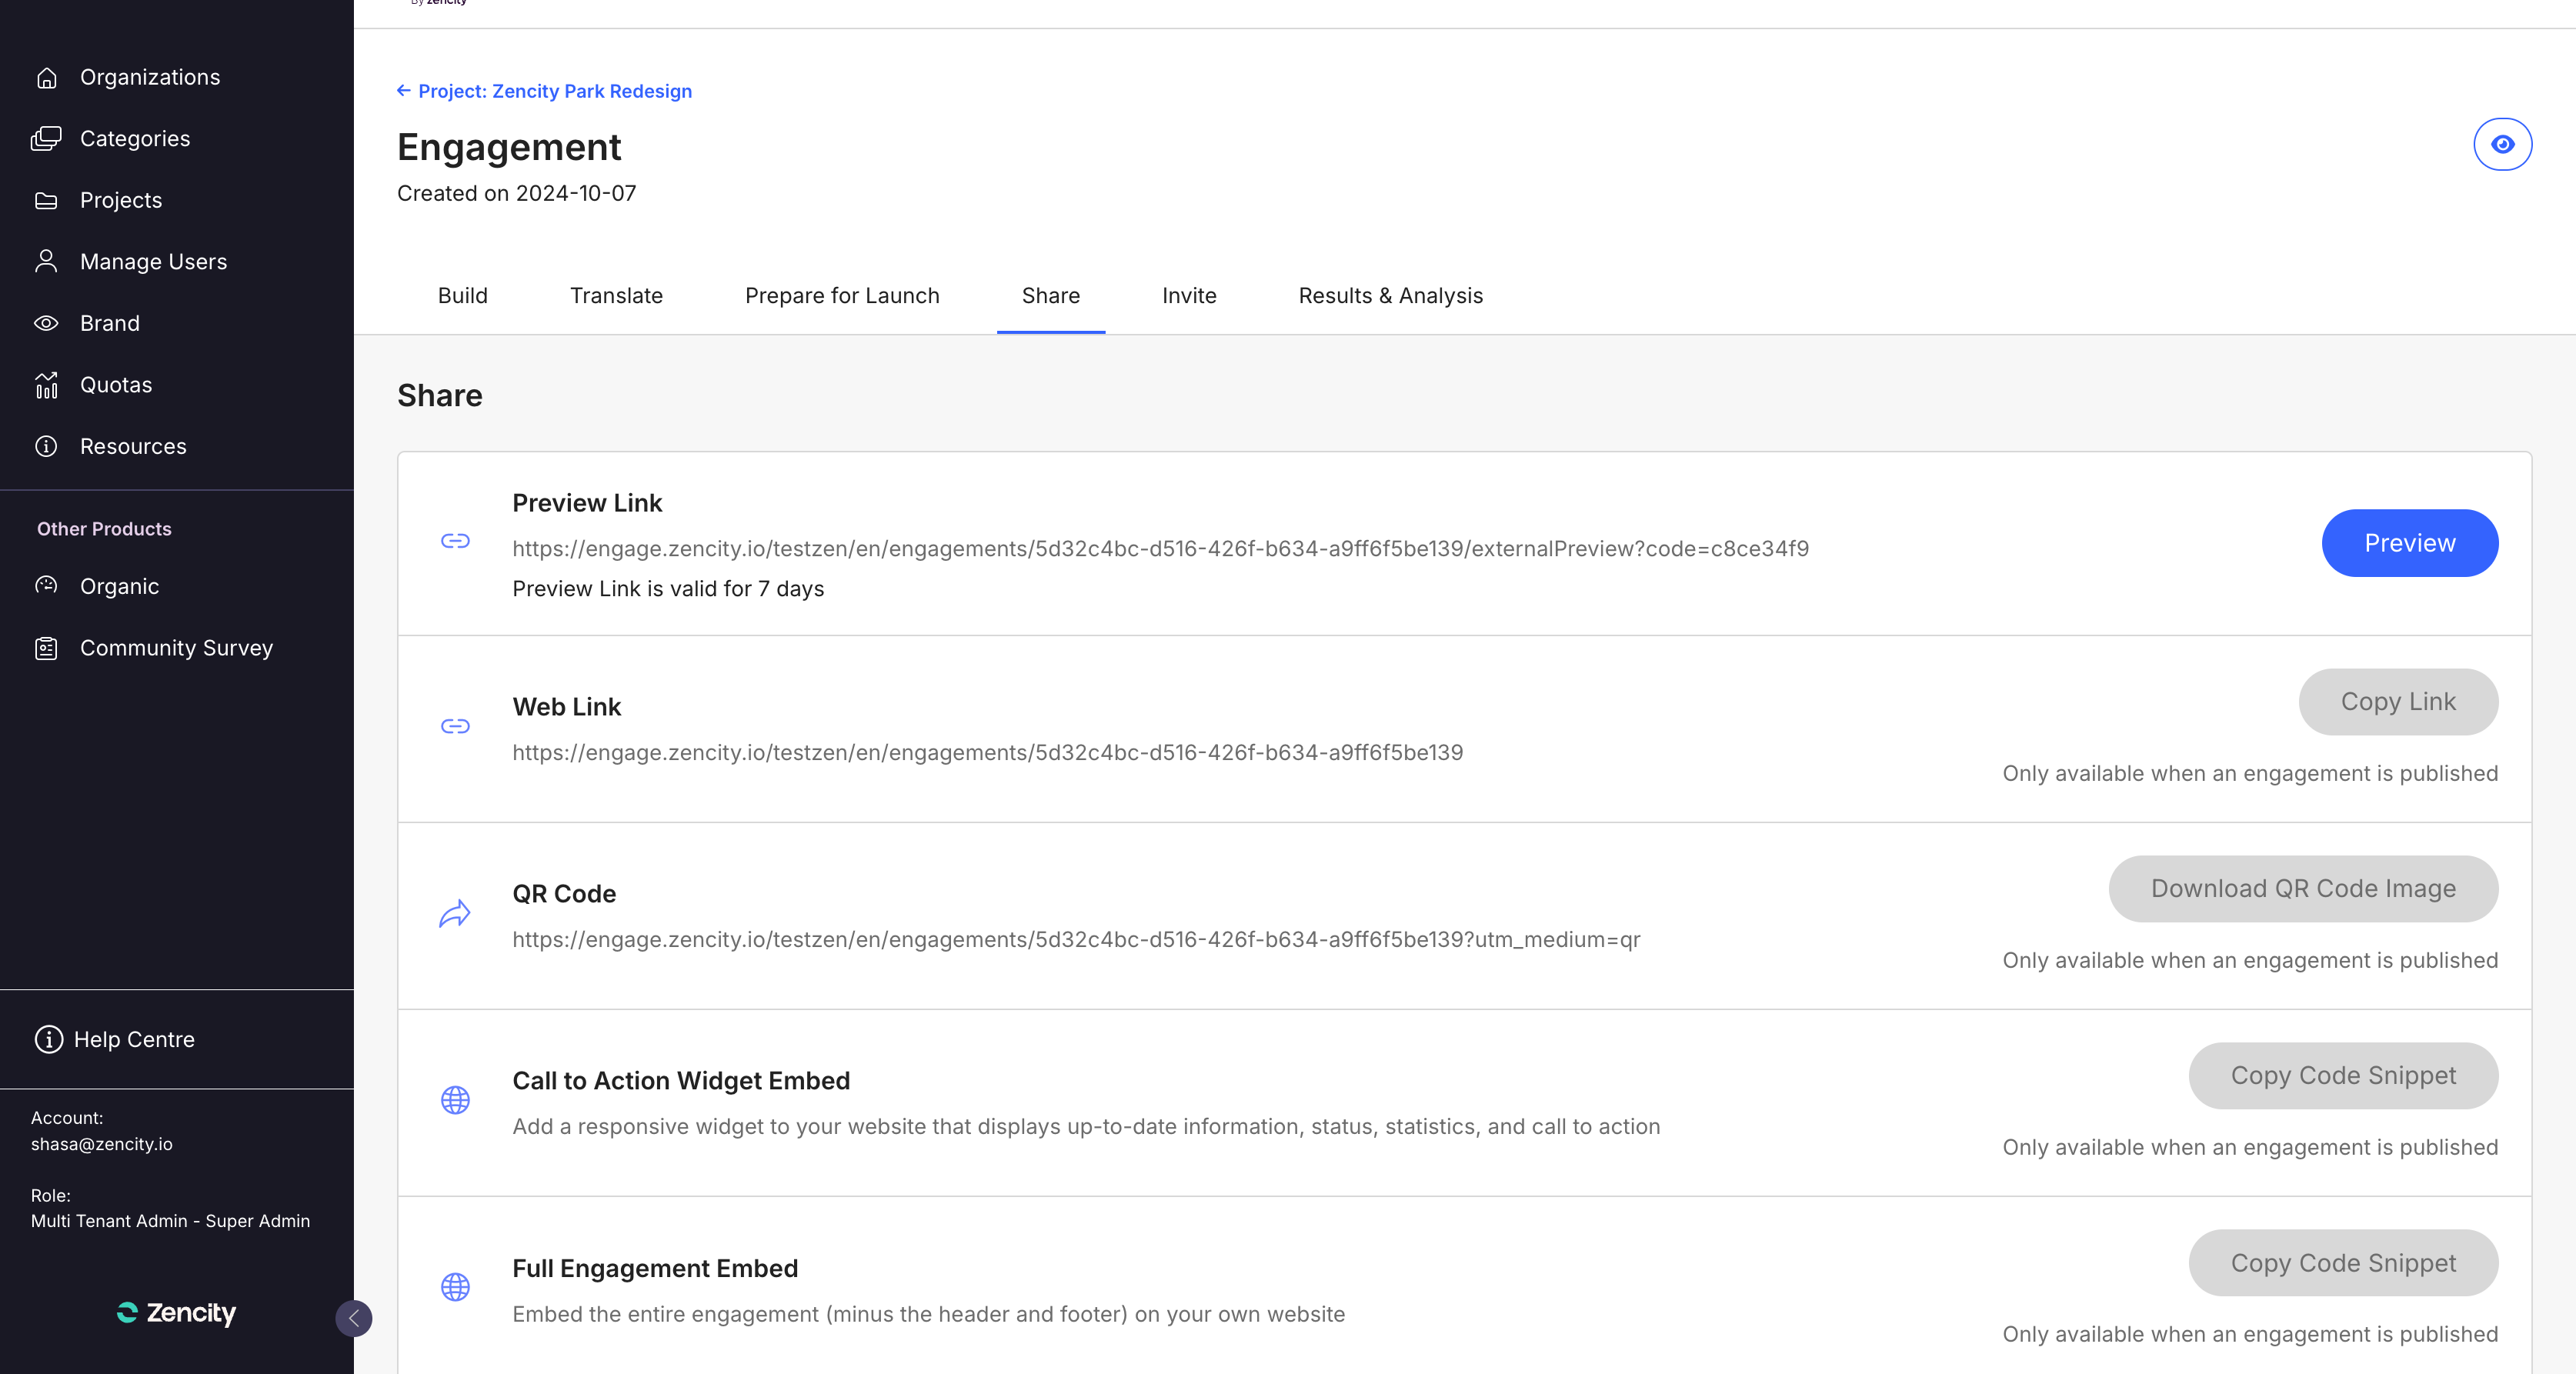Open Organizations from the sidebar home icon

point(46,78)
